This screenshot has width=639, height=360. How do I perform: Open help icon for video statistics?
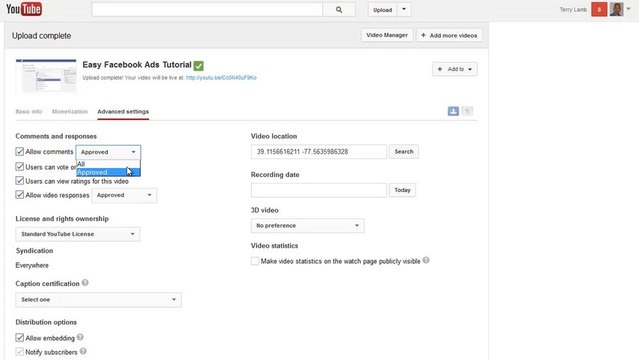point(426,260)
